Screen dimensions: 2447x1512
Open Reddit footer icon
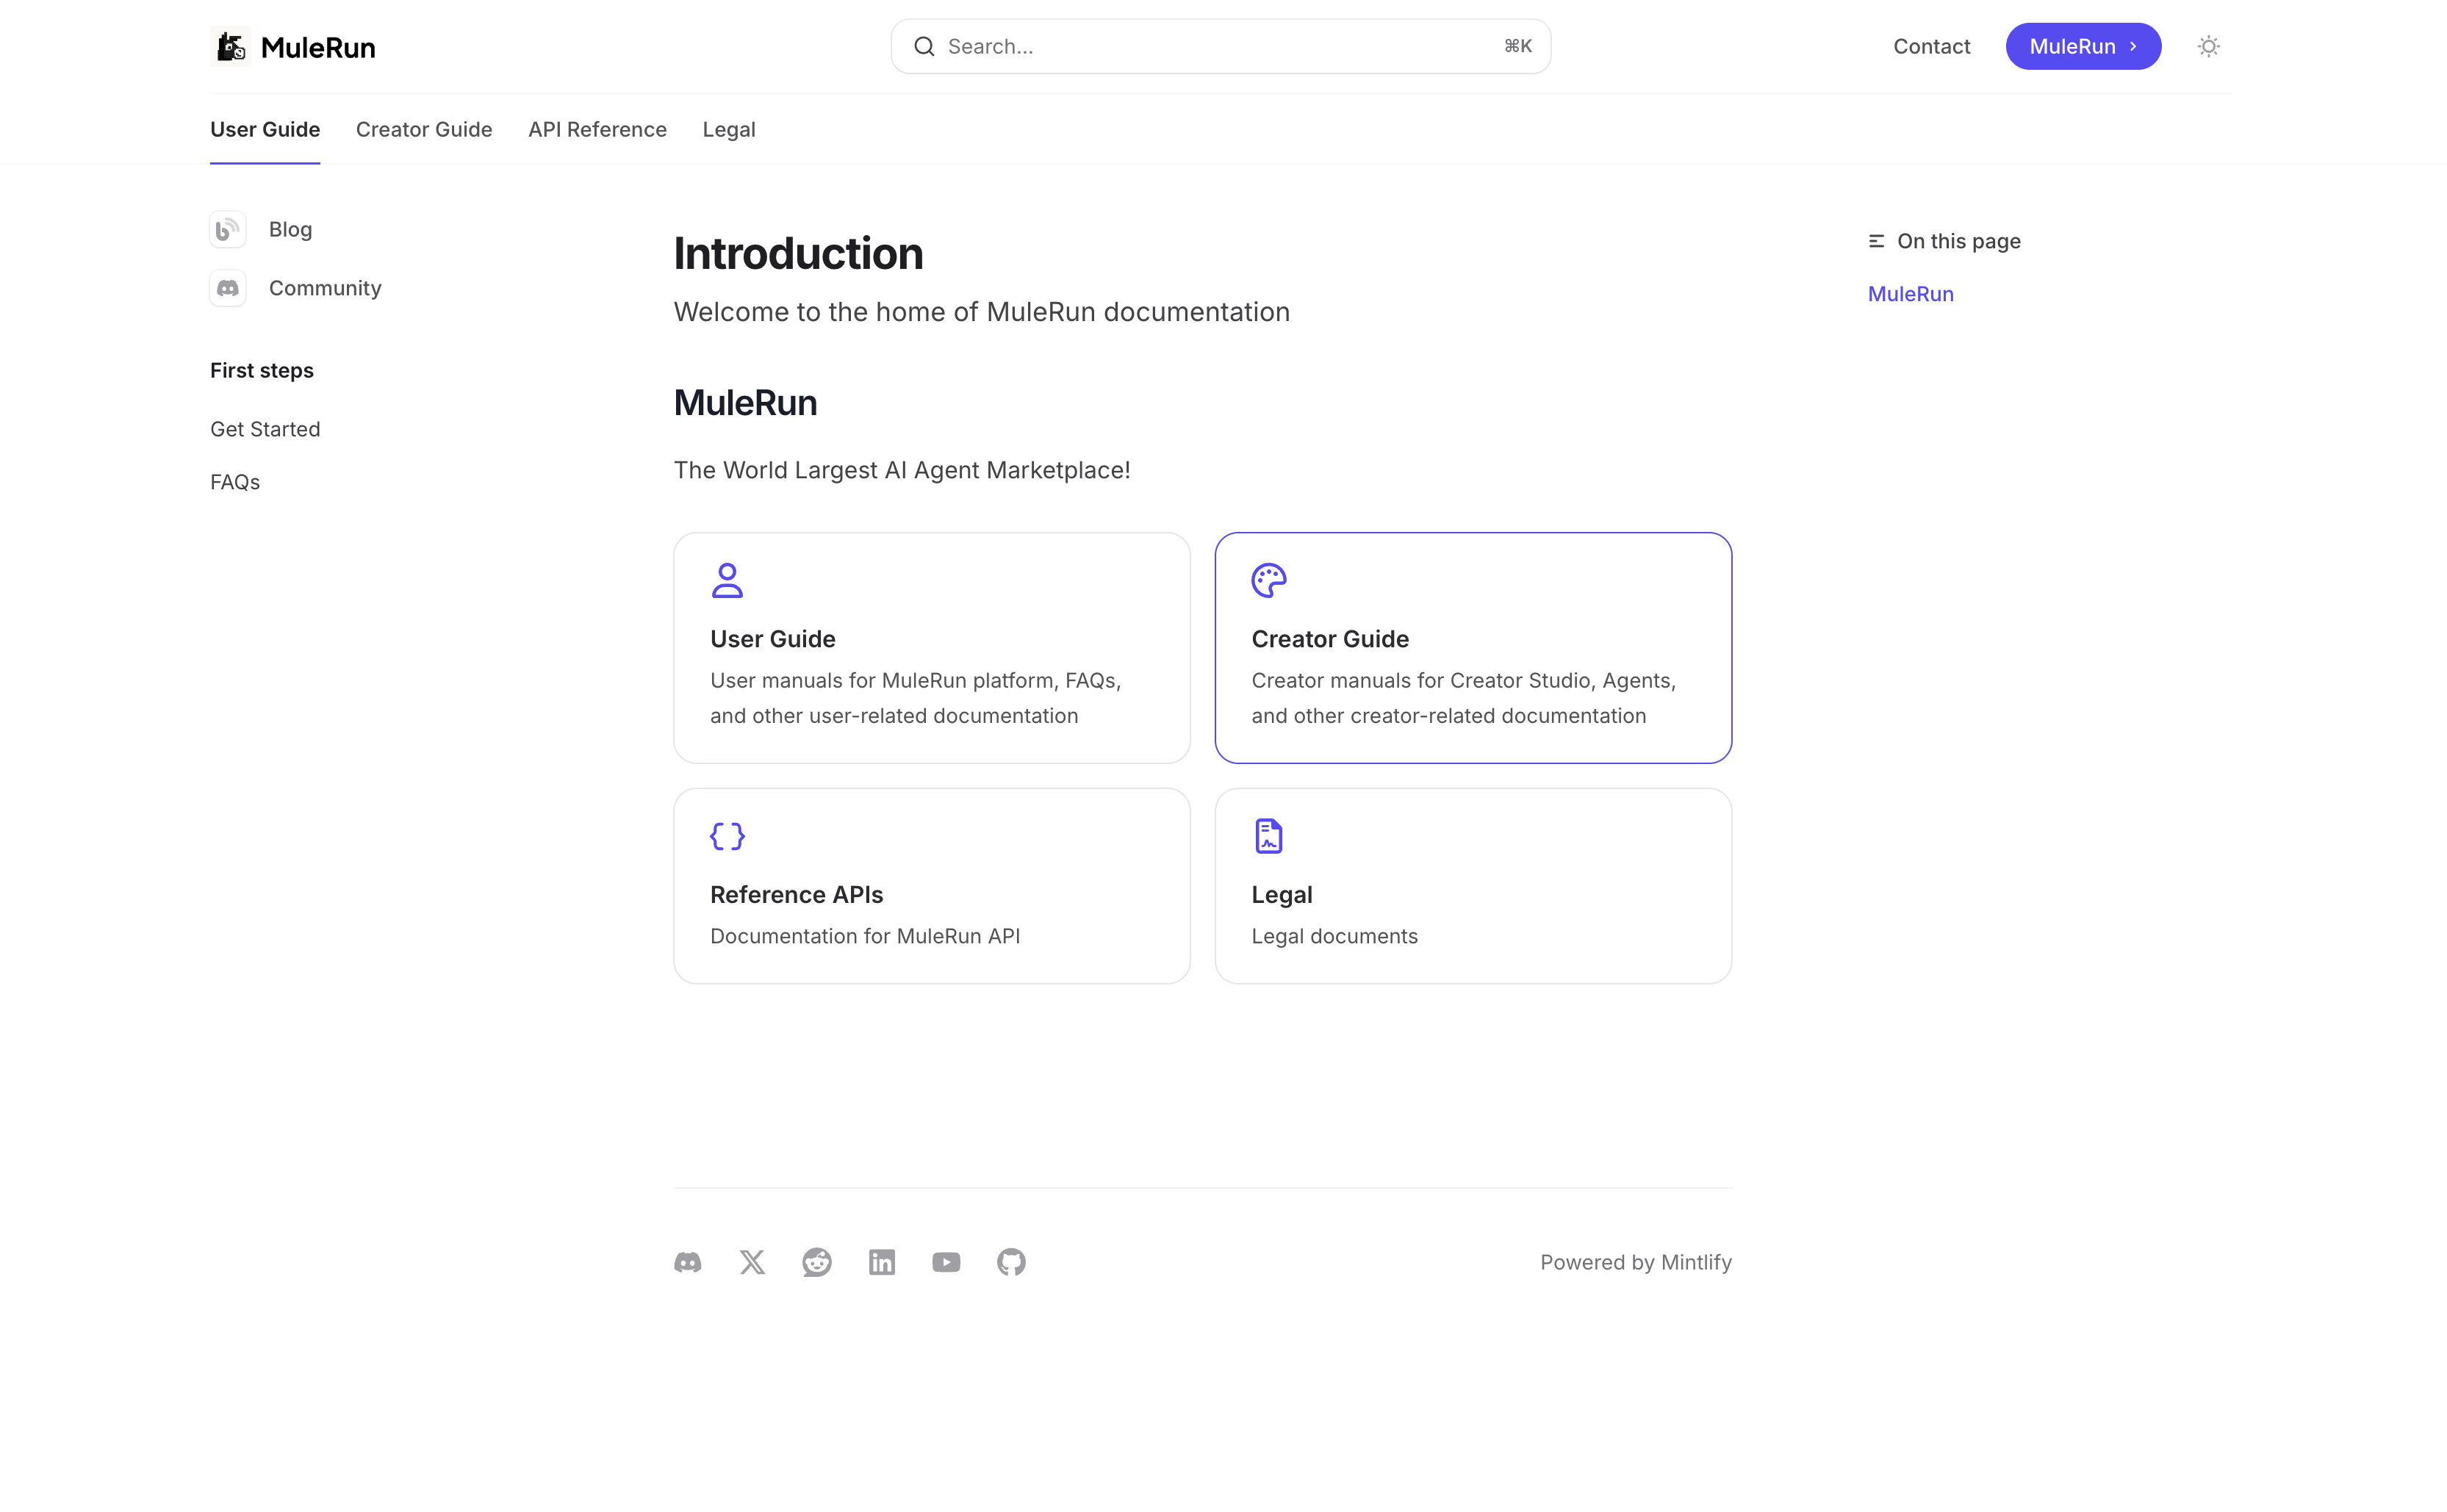(817, 1262)
